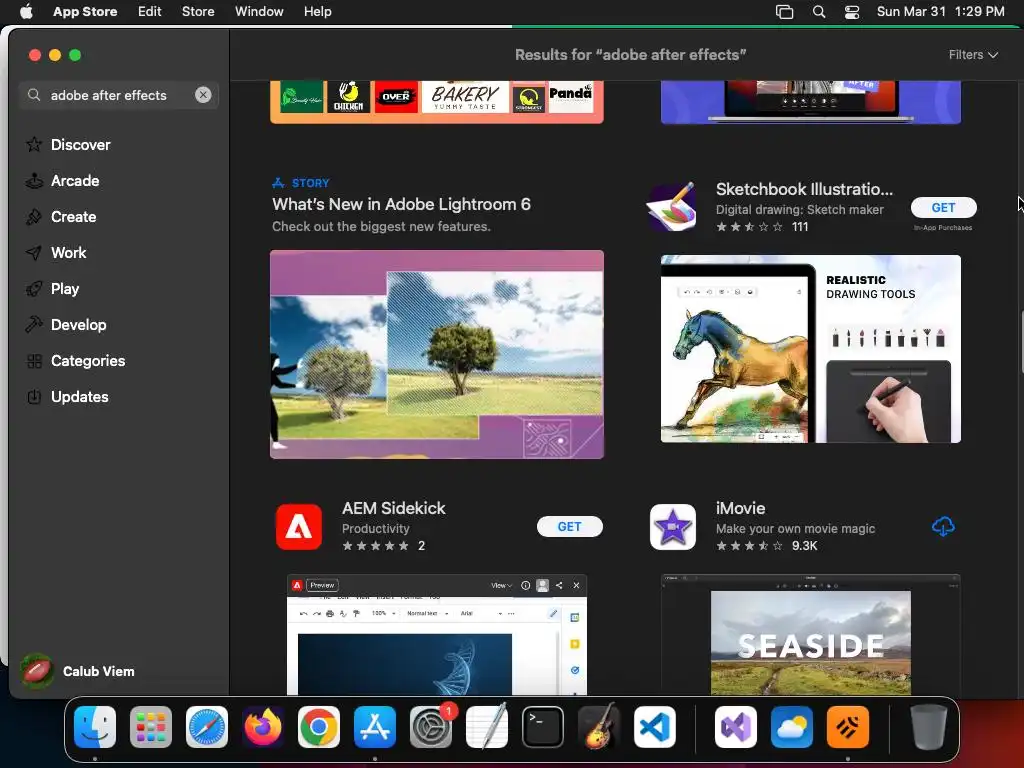Open the Sketchbook Illustration app icon
Viewport: 1024px width, 768px height.
(x=673, y=207)
